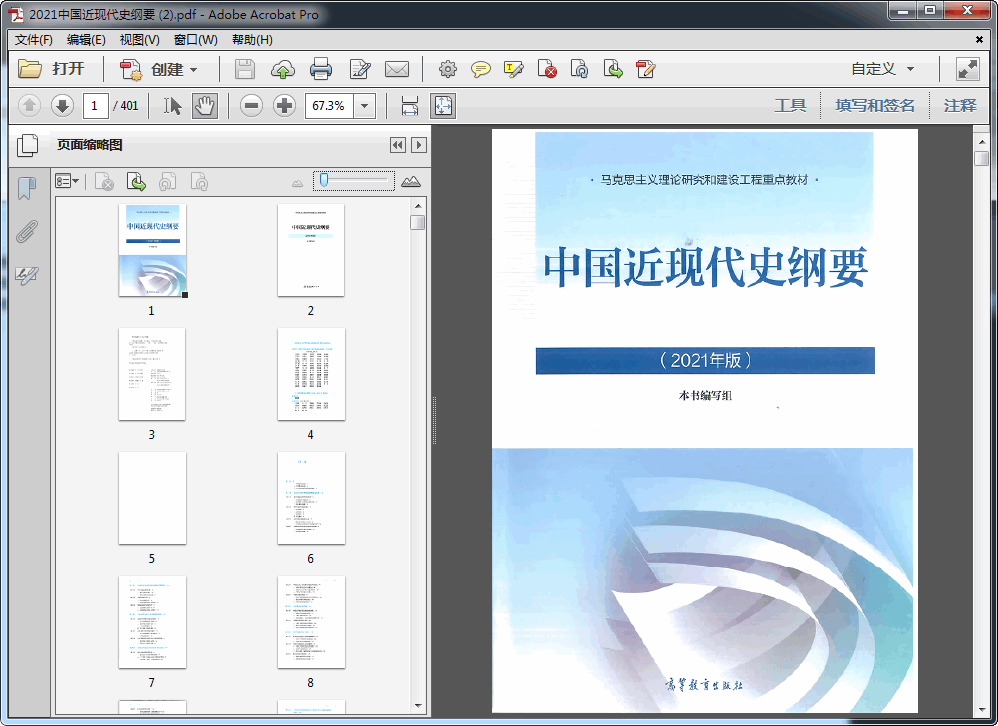Select page 3 thumbnail

pyautogui.click(x=152, y=374)
